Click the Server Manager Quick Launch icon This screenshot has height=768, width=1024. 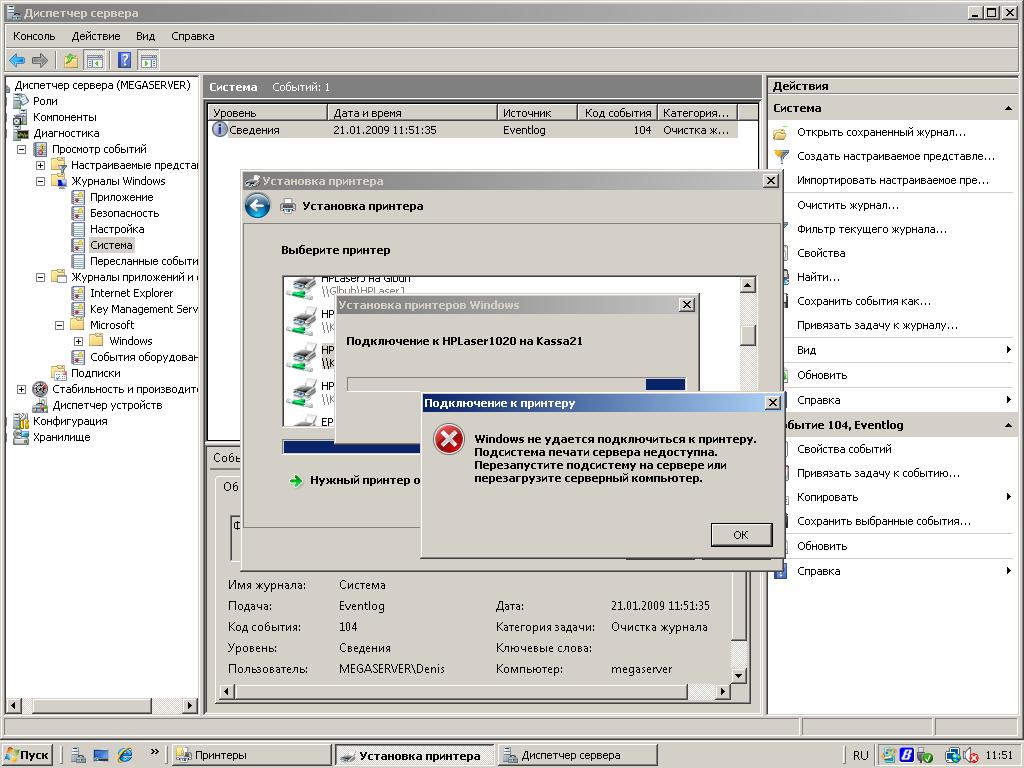tap(78, 755)
